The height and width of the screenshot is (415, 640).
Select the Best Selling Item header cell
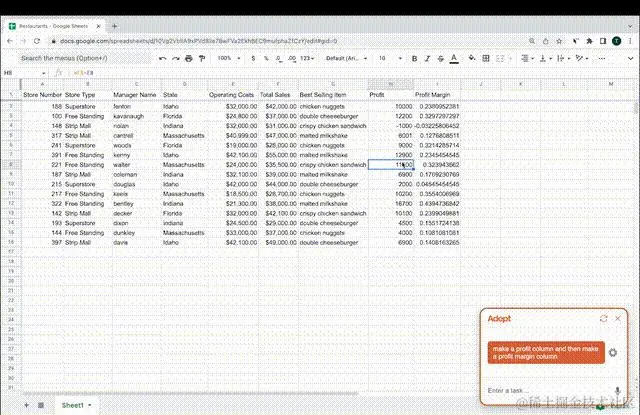pyautogui.click(x=333, y=95)
